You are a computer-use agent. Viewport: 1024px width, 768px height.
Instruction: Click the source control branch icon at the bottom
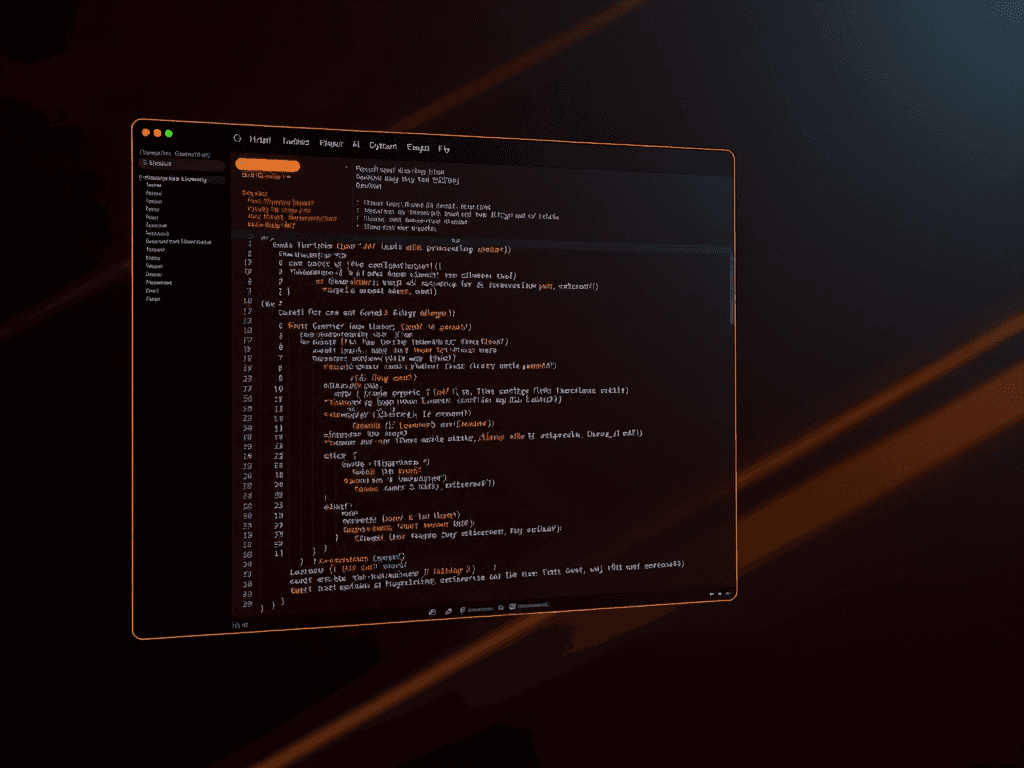tap(463, 605)
